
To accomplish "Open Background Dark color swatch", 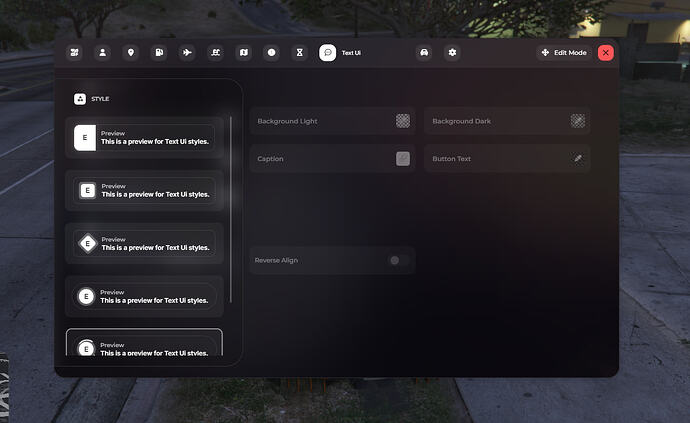I will (578, 121).
